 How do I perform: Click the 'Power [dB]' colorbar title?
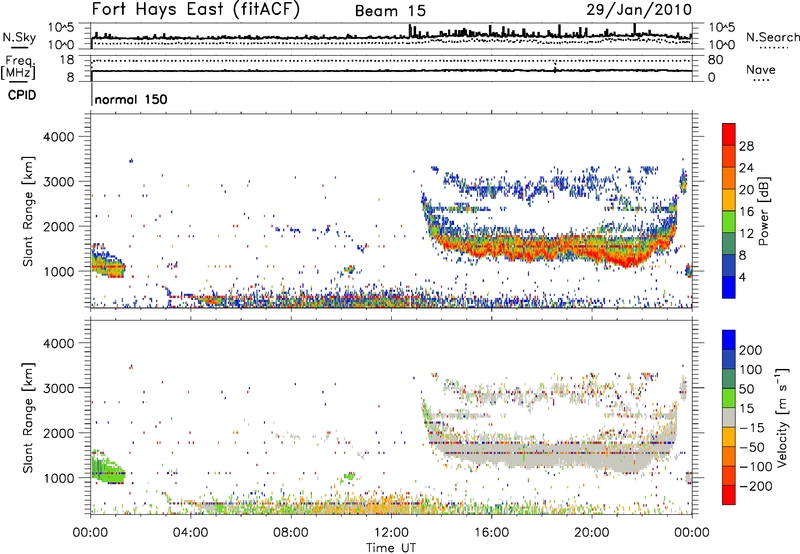pos(764,211)
